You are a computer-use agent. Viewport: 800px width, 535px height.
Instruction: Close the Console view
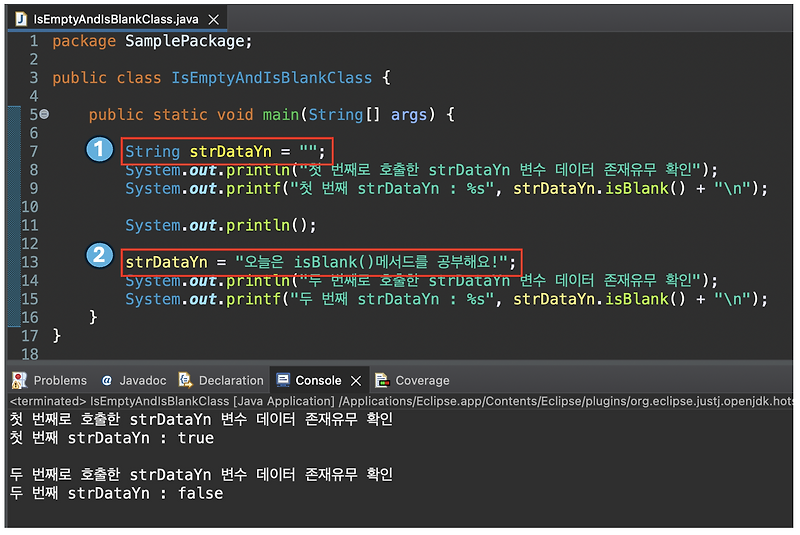(x=356, y=381)
